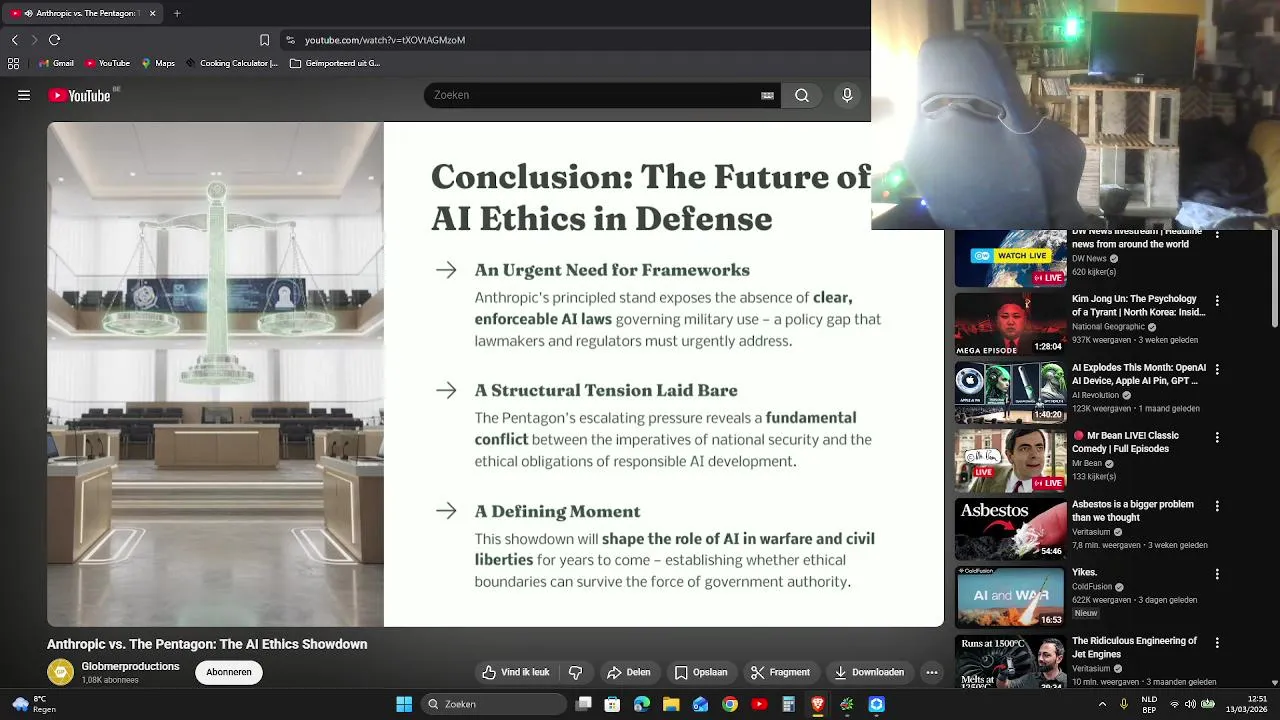Click the video title Anthropic vs. The Pentagon

coord(207,644)
